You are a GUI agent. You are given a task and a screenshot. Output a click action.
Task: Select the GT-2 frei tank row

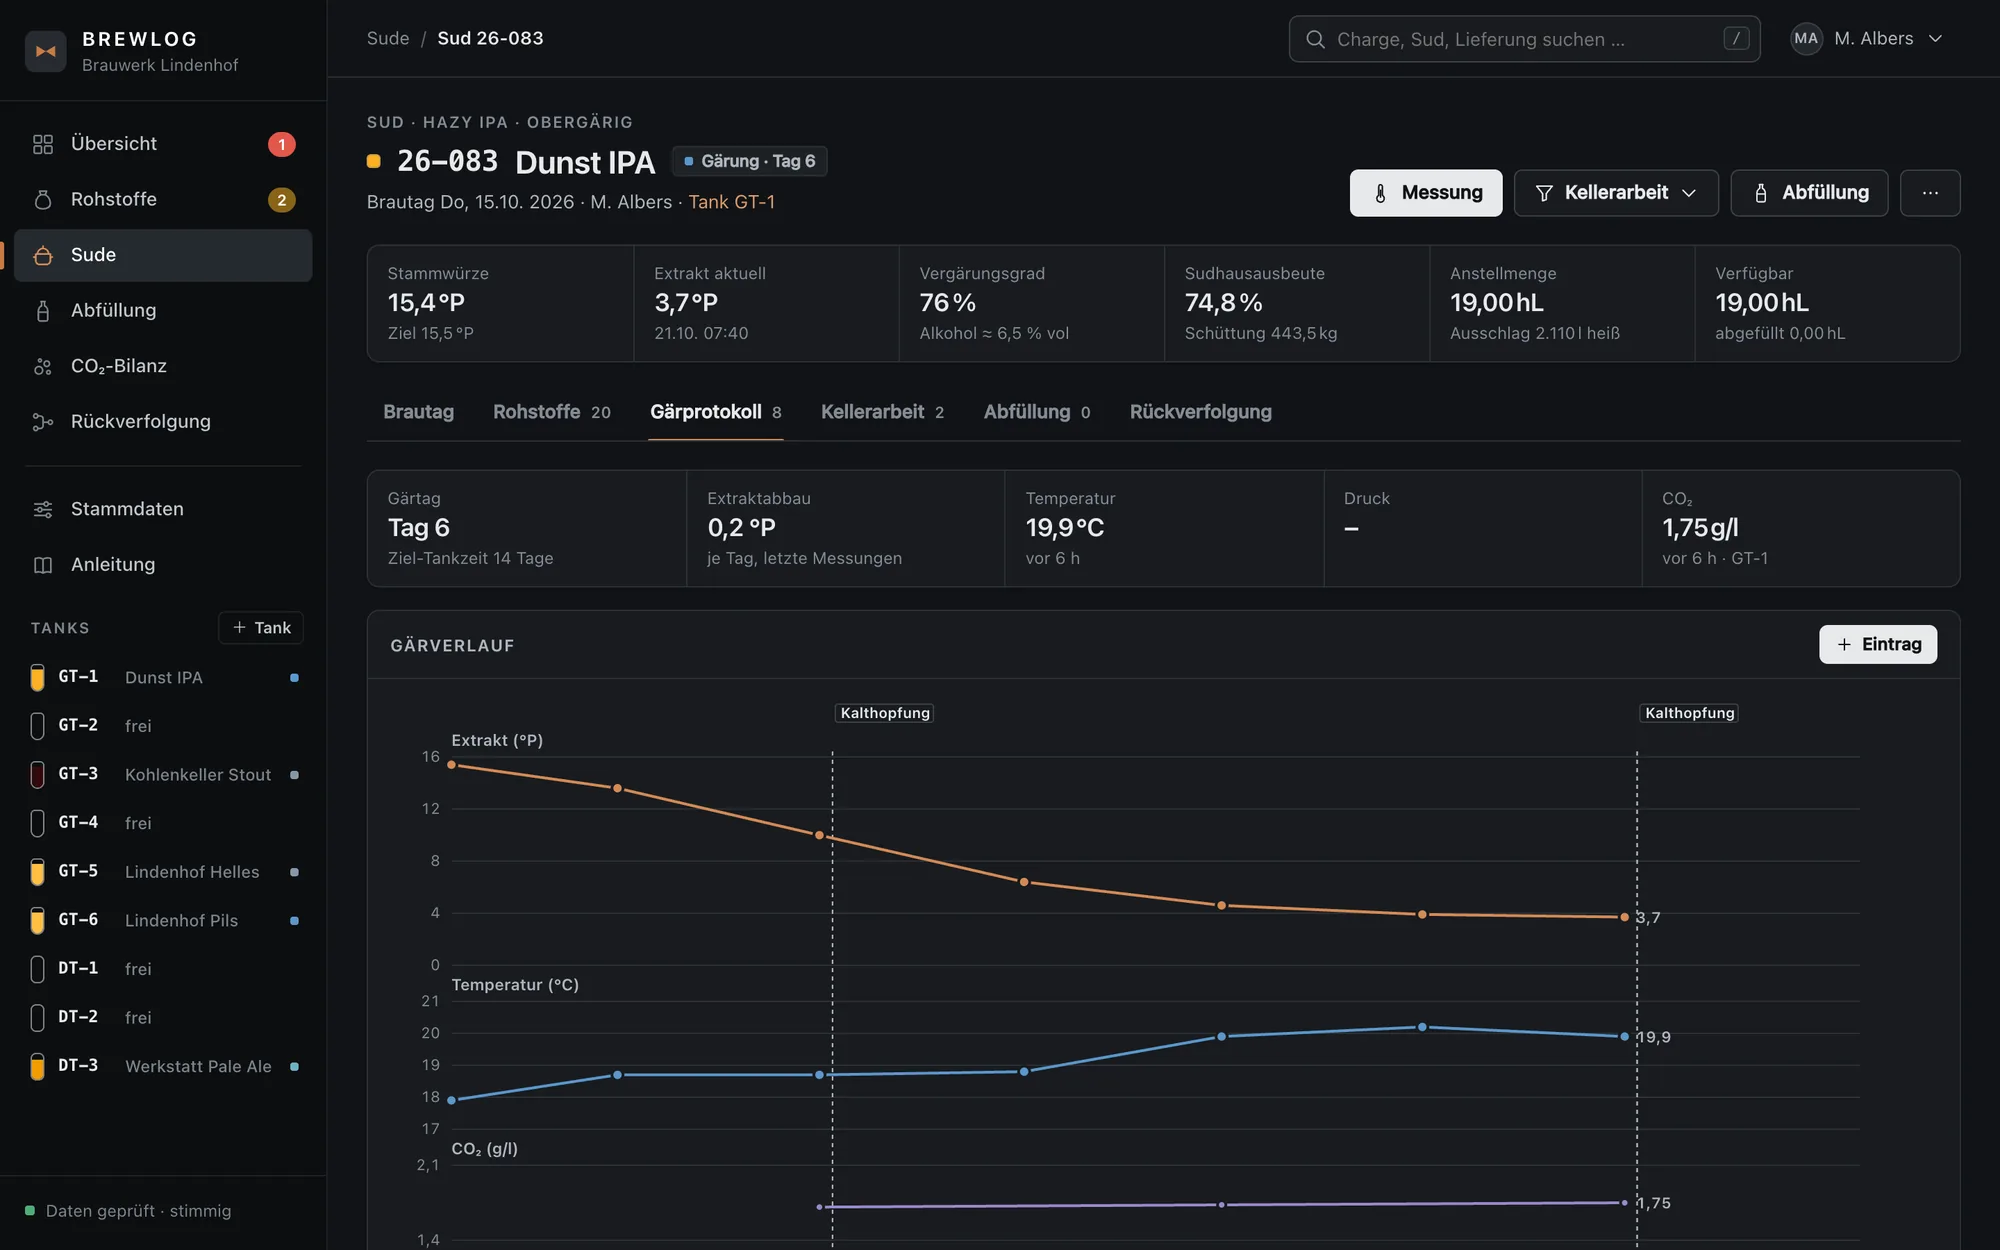164,726
